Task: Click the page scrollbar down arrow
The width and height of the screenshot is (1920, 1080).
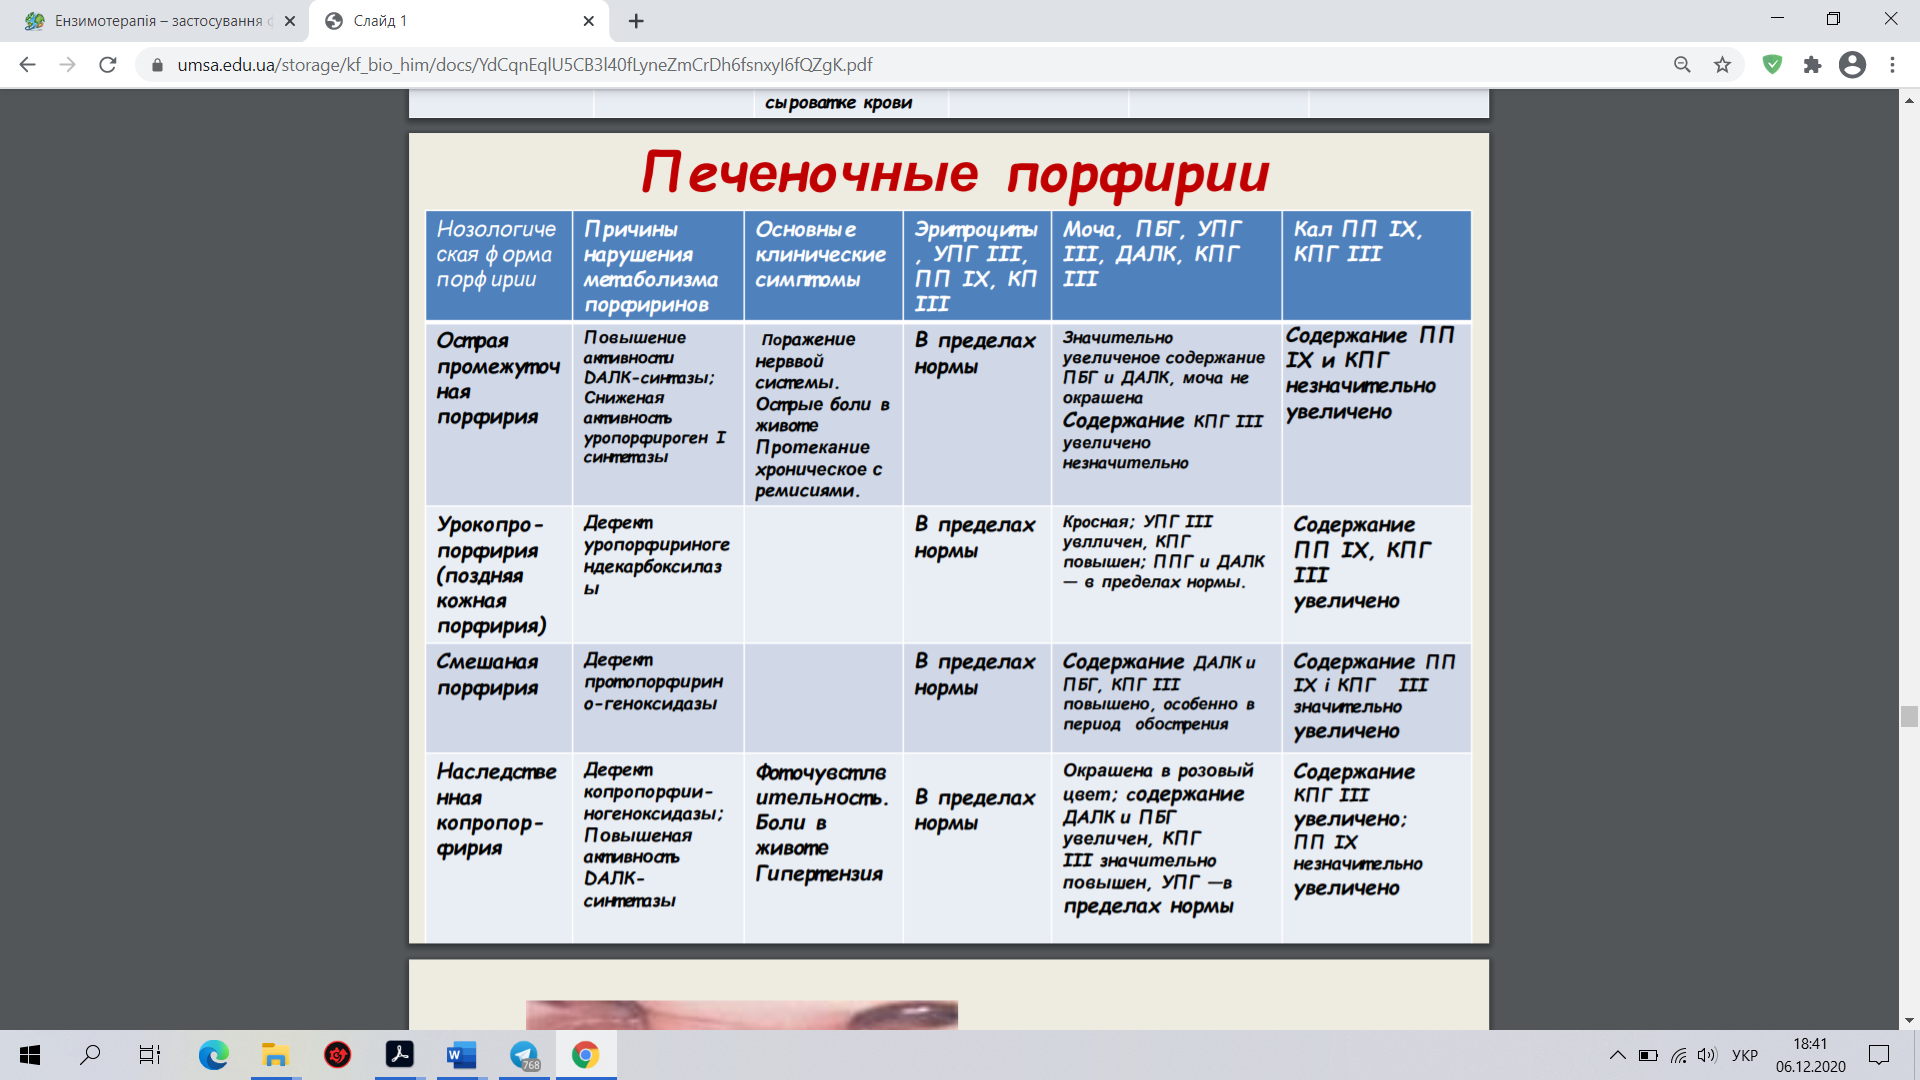Action: pos(1909,1020)
